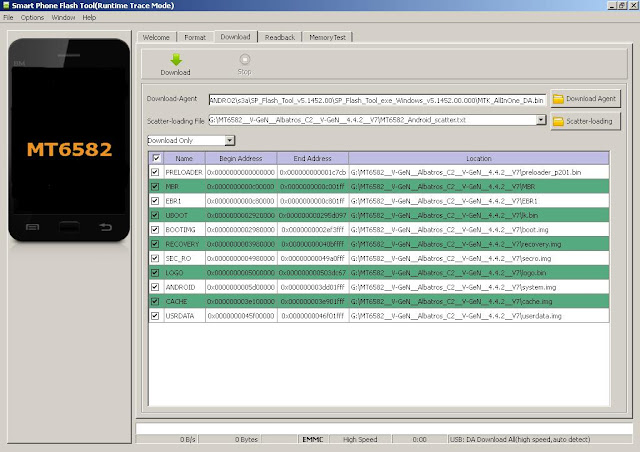Click the Download Agent browse button
This screenshot has height=452, width=640.
pos(585,99)
